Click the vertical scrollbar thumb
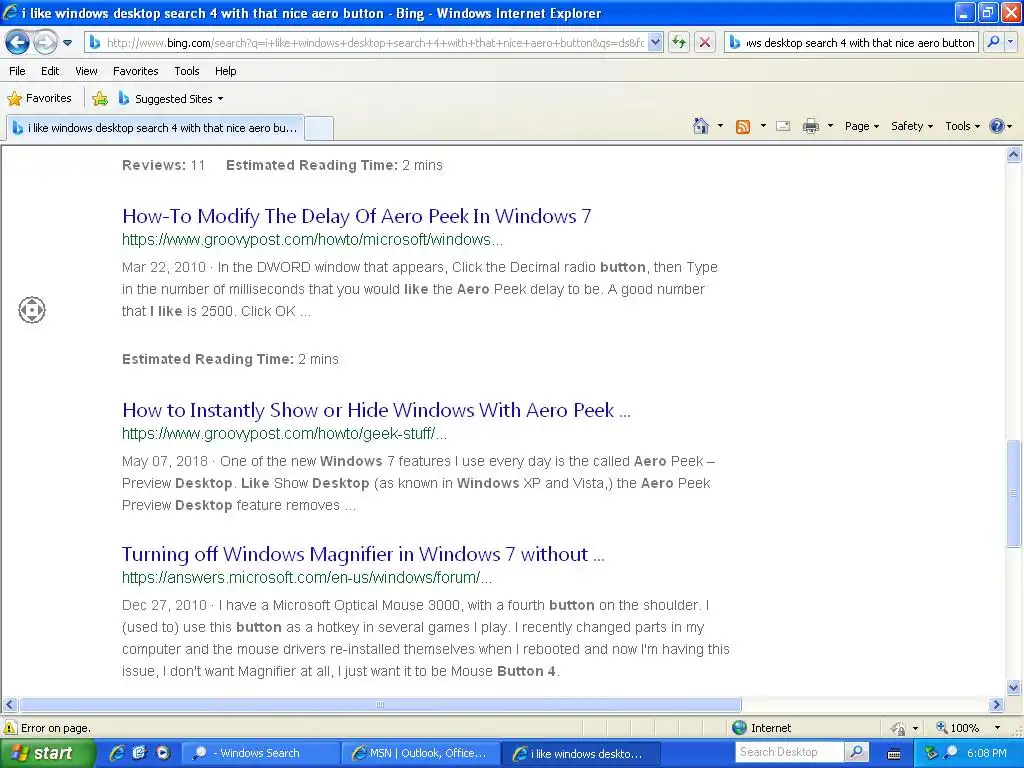Screen dimensions: 1024x768 1014,494
